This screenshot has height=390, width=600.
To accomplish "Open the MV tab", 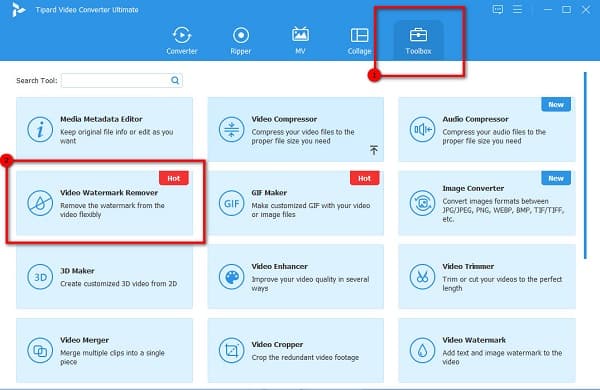I will (x=300, y=40).
